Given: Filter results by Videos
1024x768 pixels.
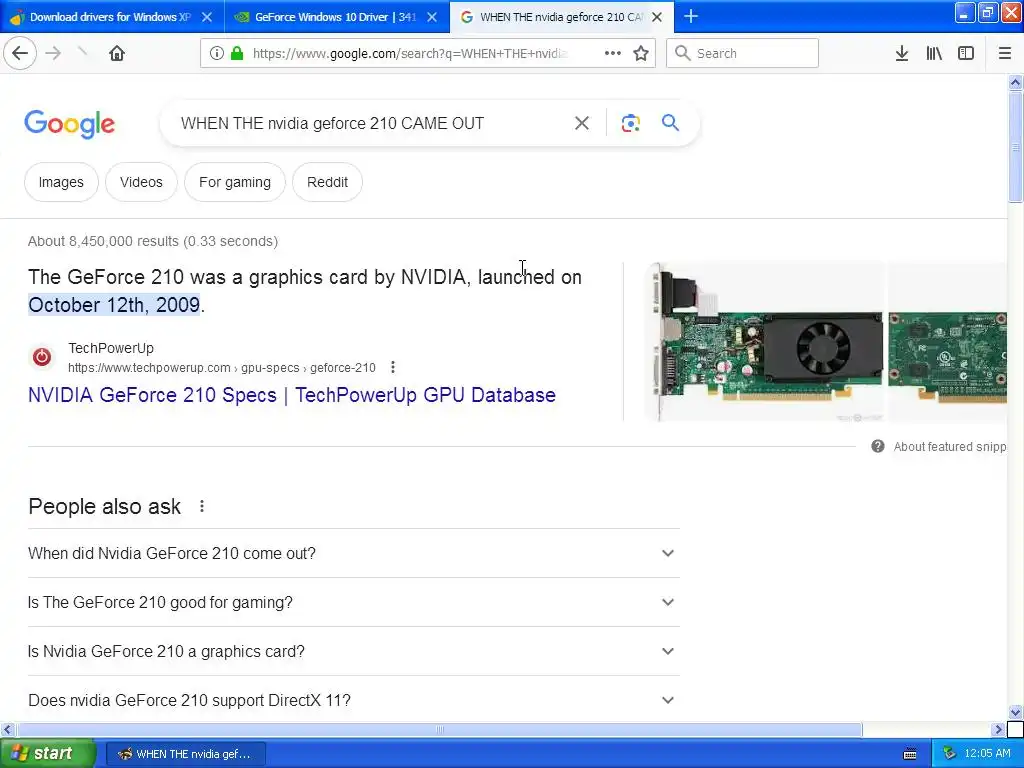Looking at the screenshot, I should 141,182.
